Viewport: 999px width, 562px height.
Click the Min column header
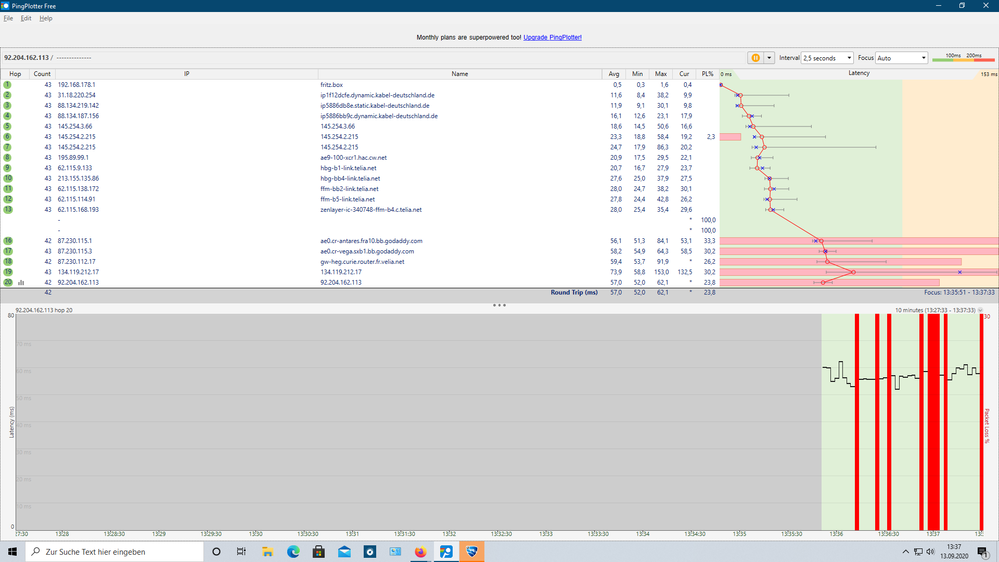pos(637,74)
